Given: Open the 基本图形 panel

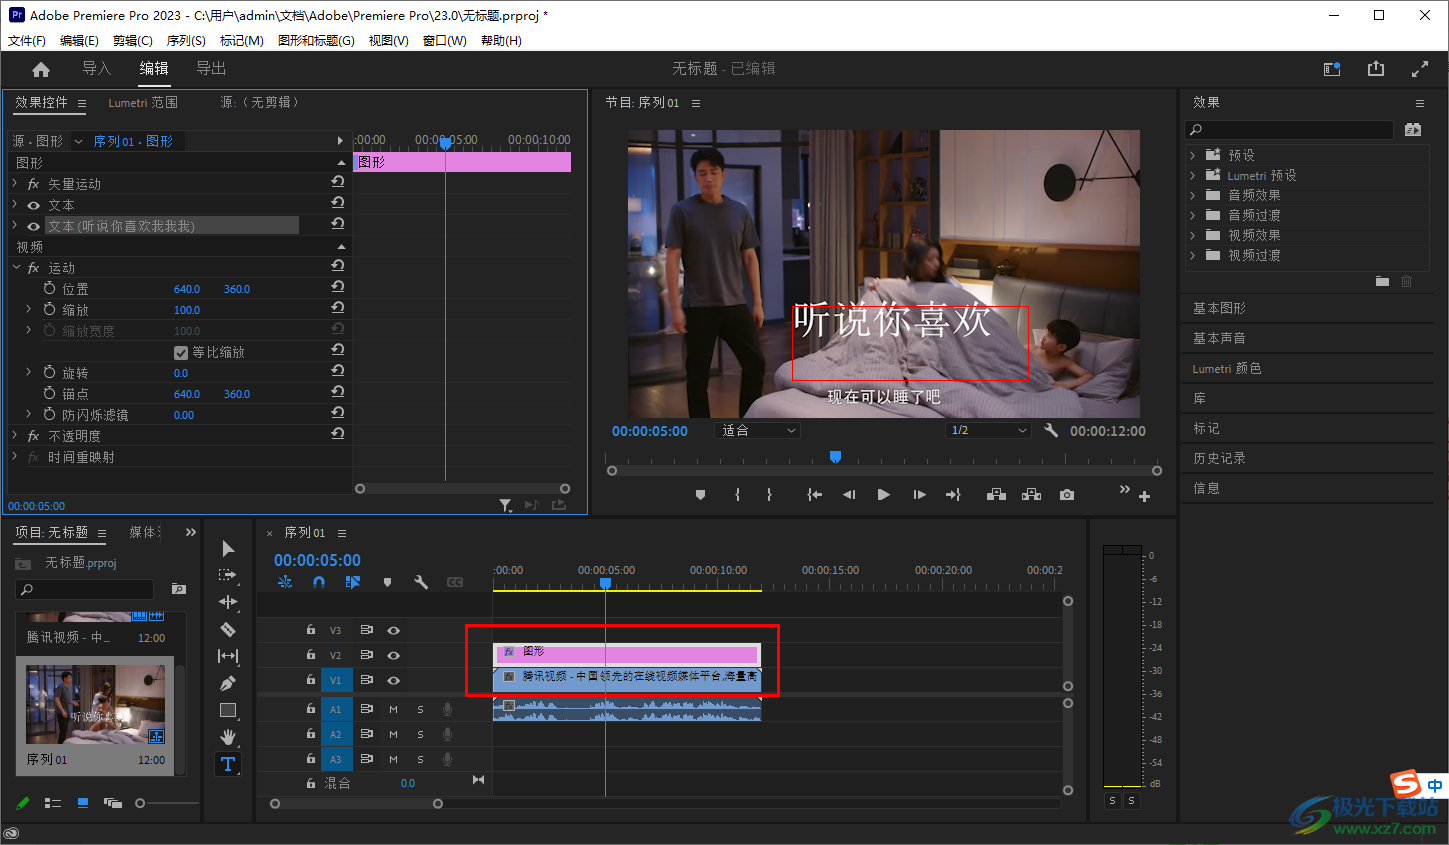Looking at the screenshot, I should [x=1219, y=308].
